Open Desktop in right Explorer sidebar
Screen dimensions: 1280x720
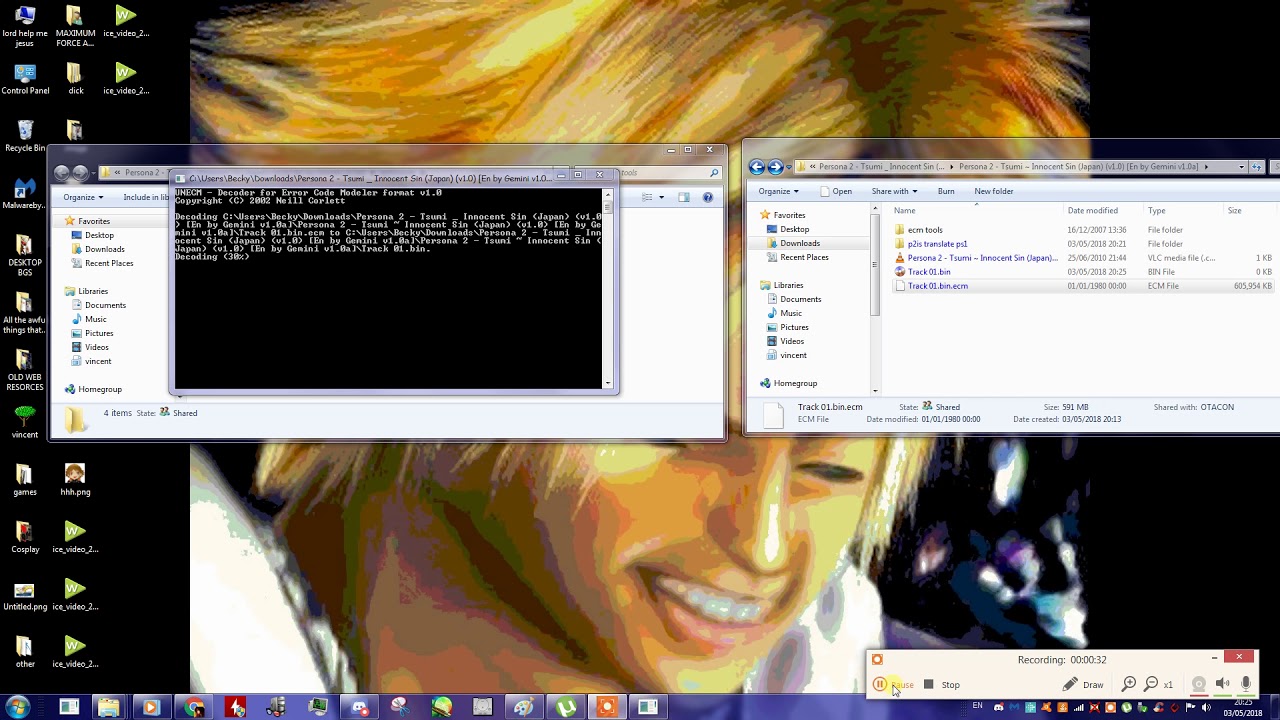pos(794,229)
